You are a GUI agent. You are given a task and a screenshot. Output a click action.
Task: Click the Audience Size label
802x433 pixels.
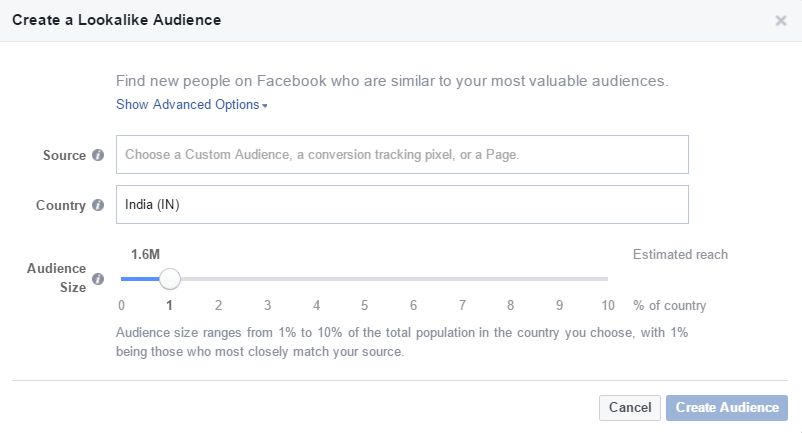coord(57,278)
